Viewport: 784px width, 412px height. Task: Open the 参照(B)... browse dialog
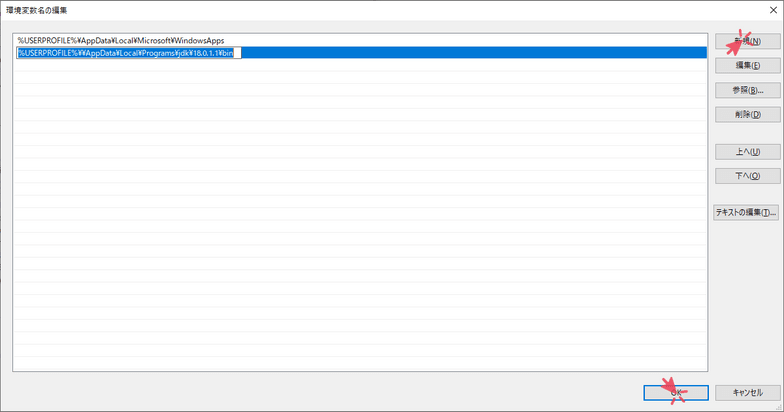[747, 90]
